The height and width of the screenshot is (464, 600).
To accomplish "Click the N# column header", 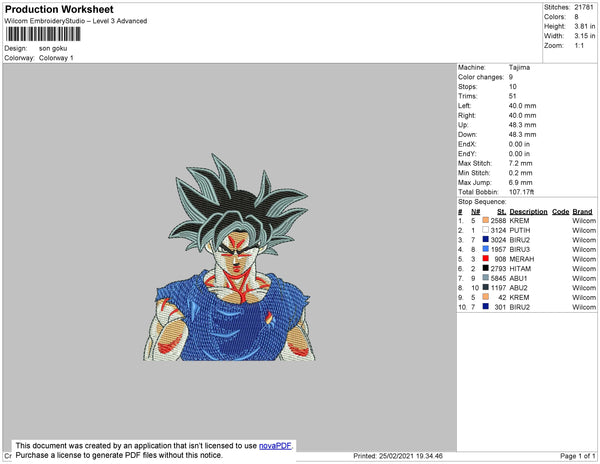I will (x=475, y=212).
